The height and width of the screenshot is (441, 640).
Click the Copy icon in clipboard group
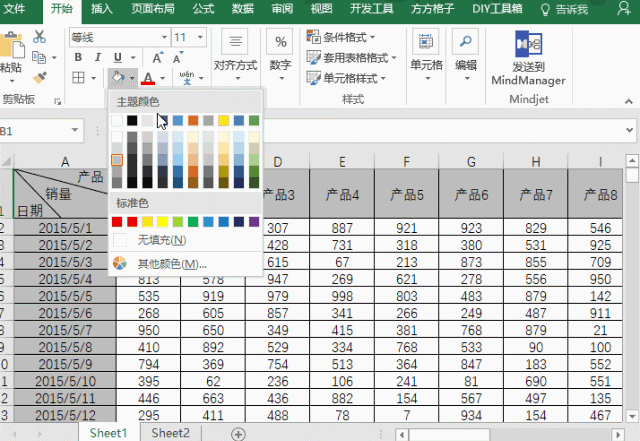[x=39, y=58]
